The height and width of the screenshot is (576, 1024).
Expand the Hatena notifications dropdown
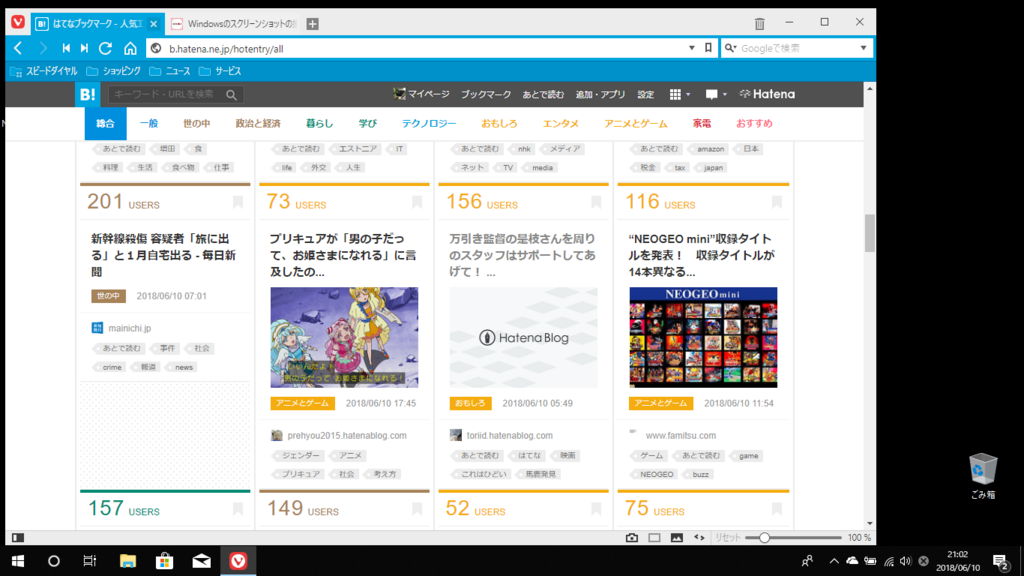716,95
